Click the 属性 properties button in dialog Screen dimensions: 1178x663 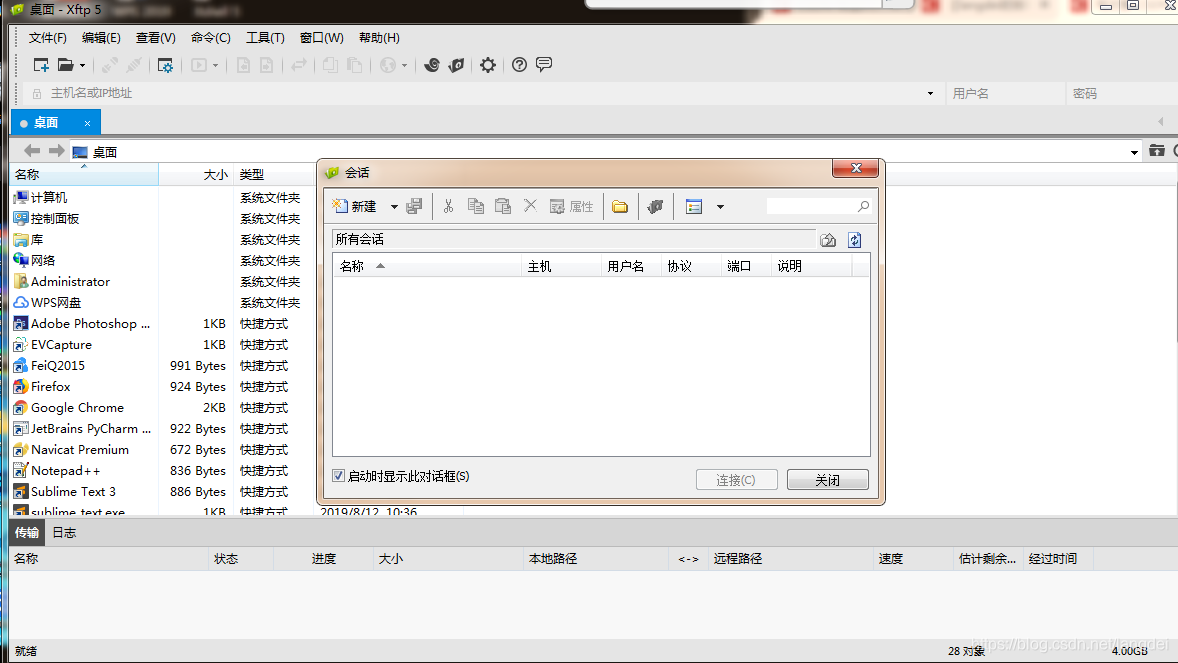(x=571, y=207)
